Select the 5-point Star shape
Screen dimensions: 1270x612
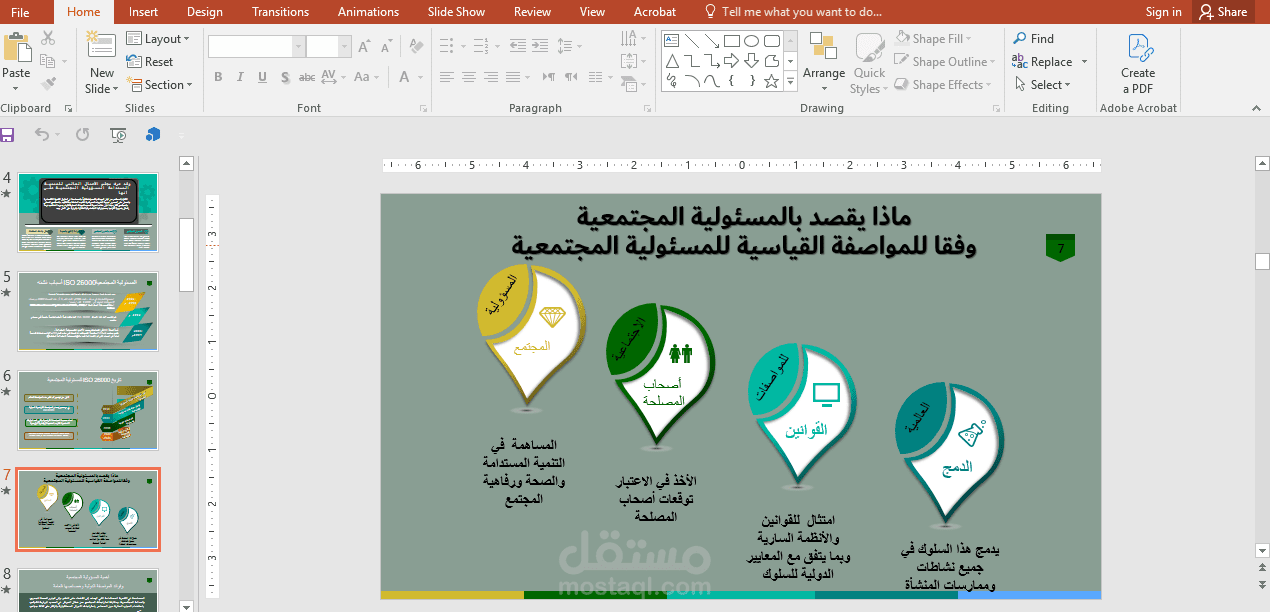tap(771, 82)
